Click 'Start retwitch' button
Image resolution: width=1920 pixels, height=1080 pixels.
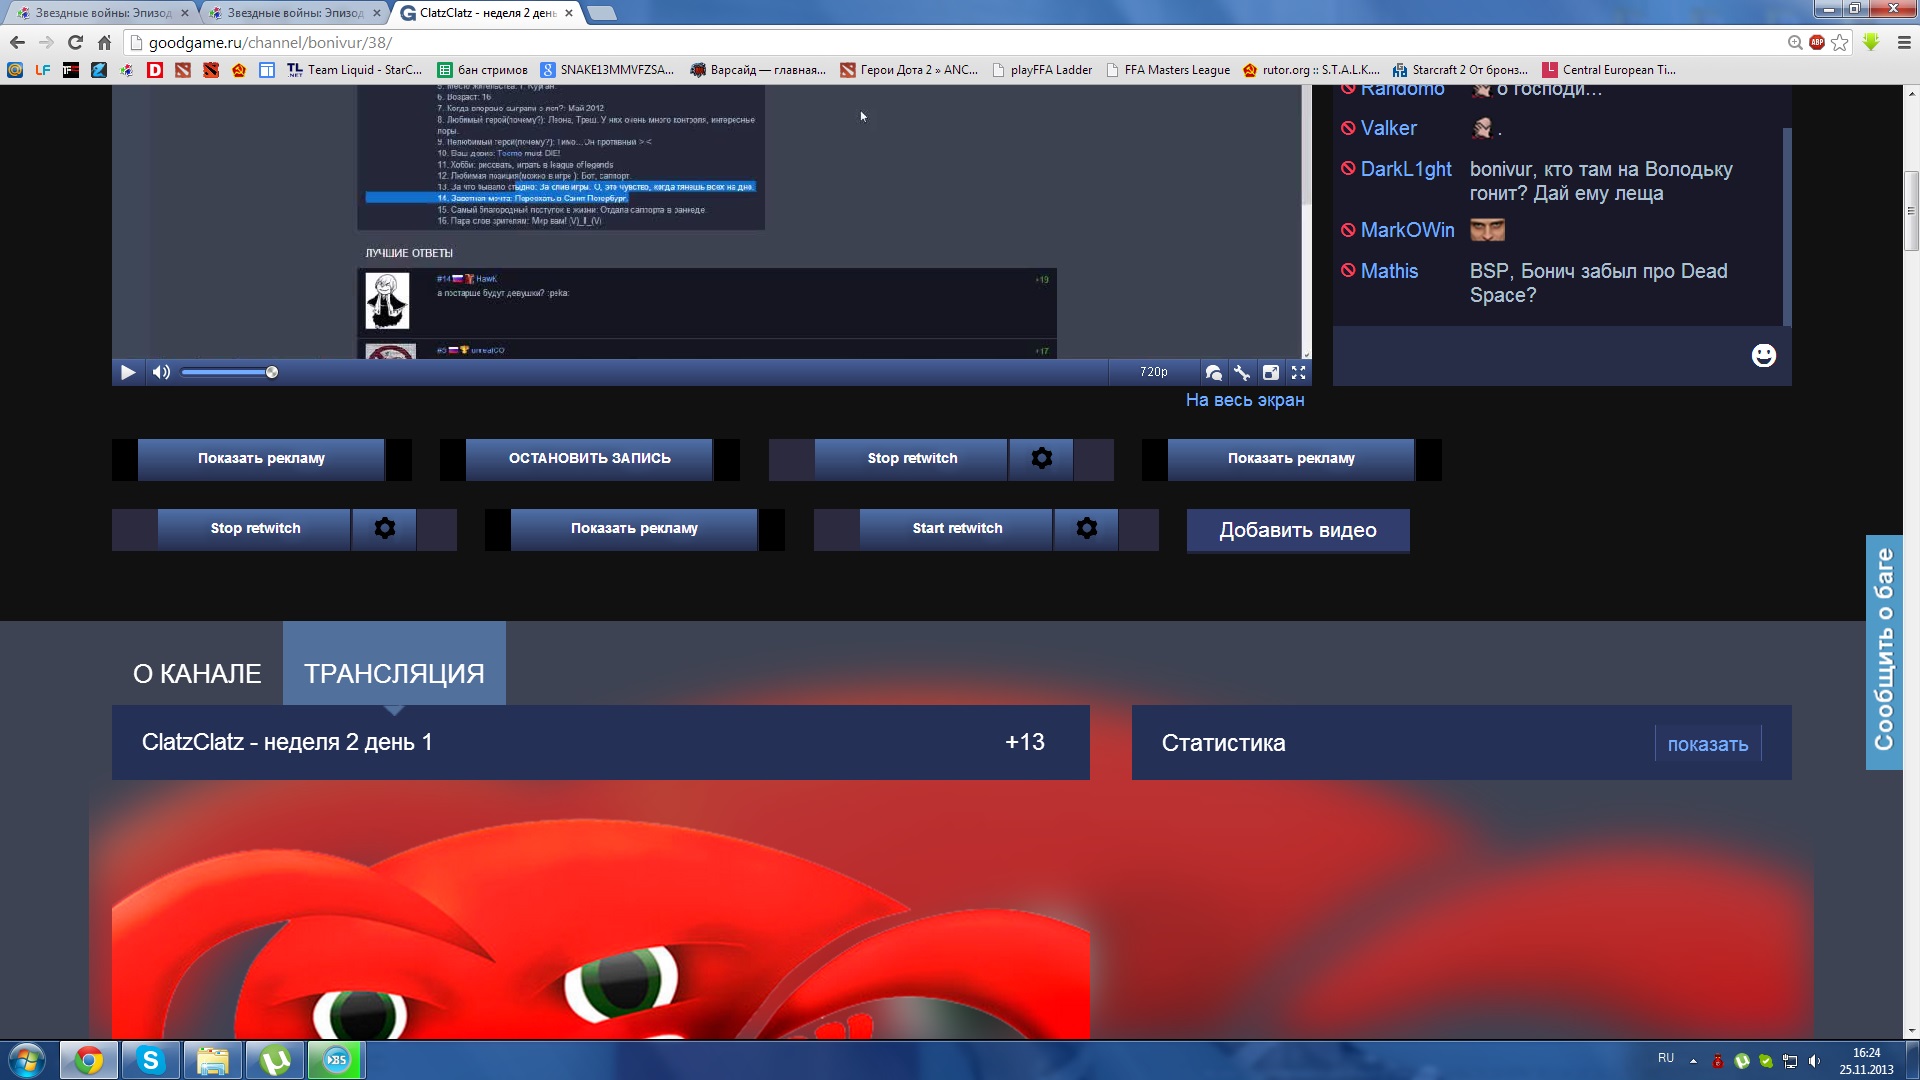pos(957,529)
